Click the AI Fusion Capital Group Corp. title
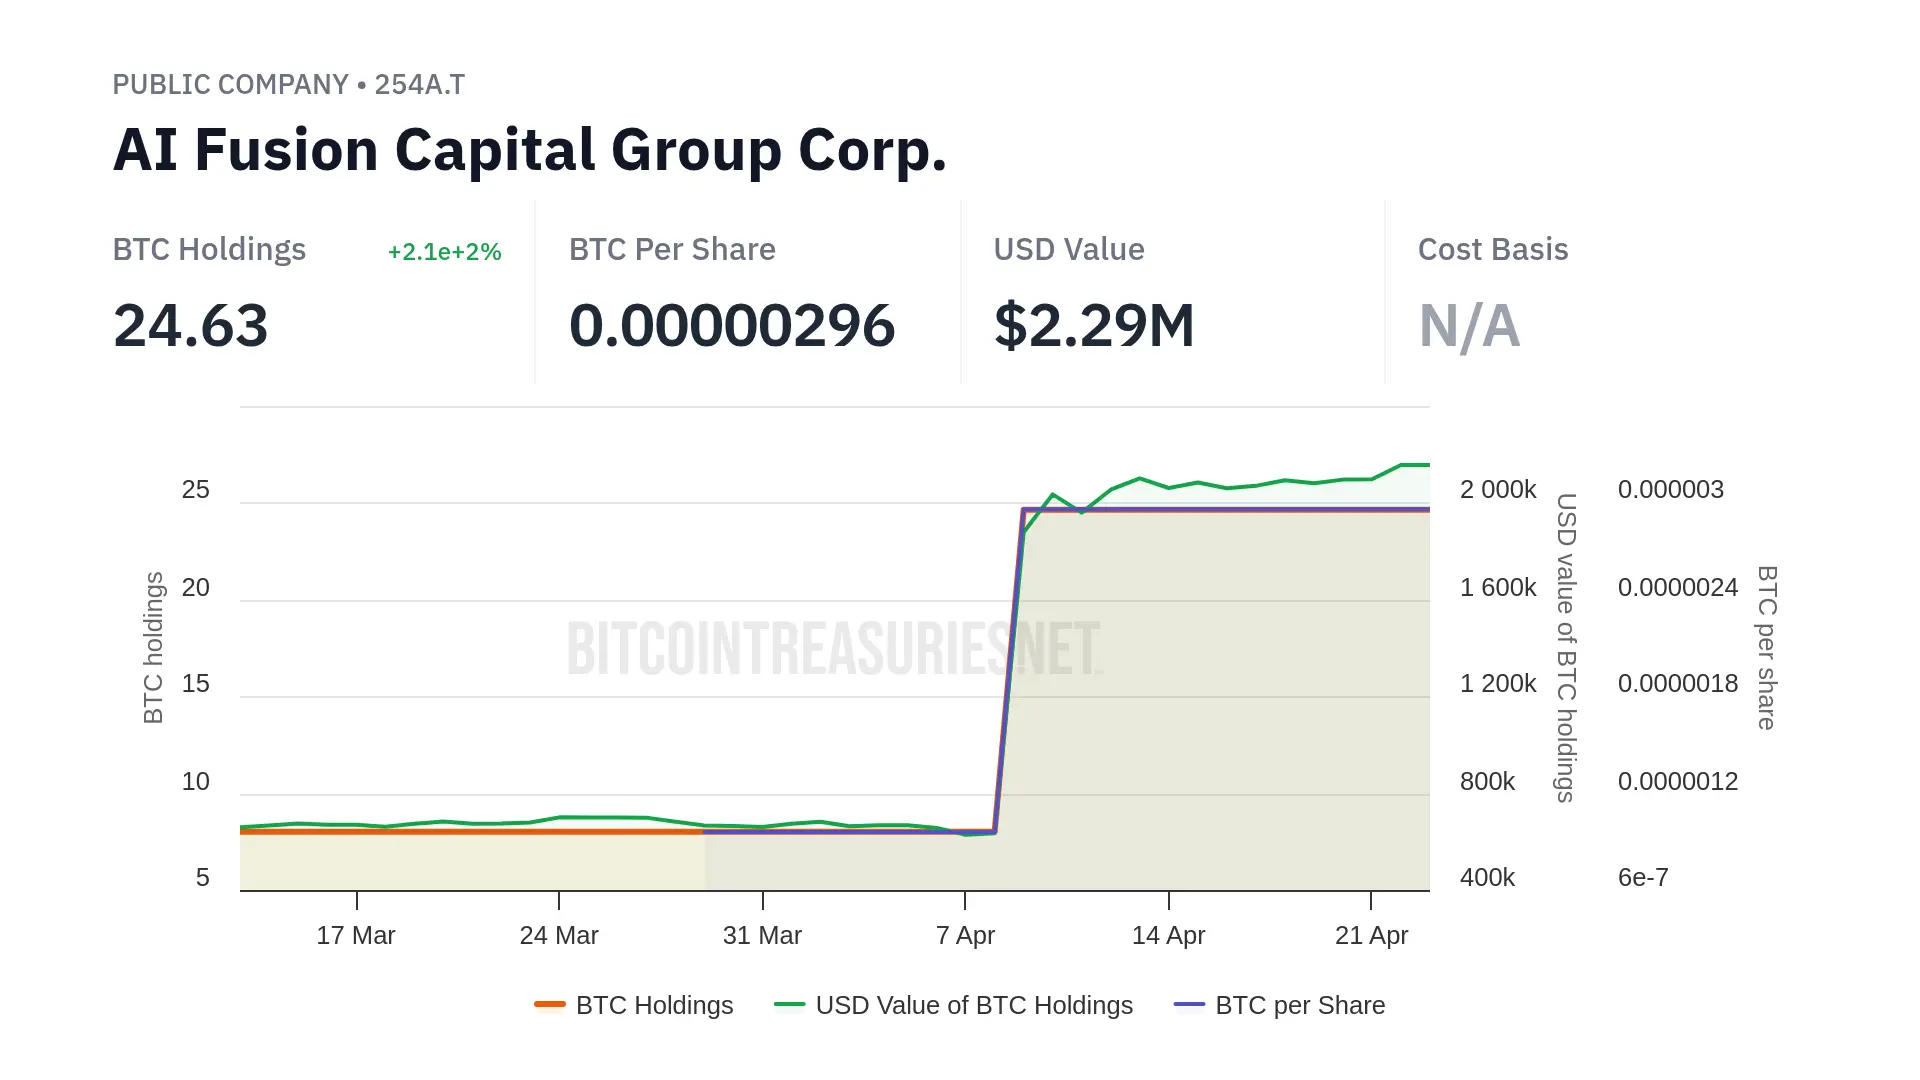The width and height of the screenshot is (1920, 1080). (530, 150)
